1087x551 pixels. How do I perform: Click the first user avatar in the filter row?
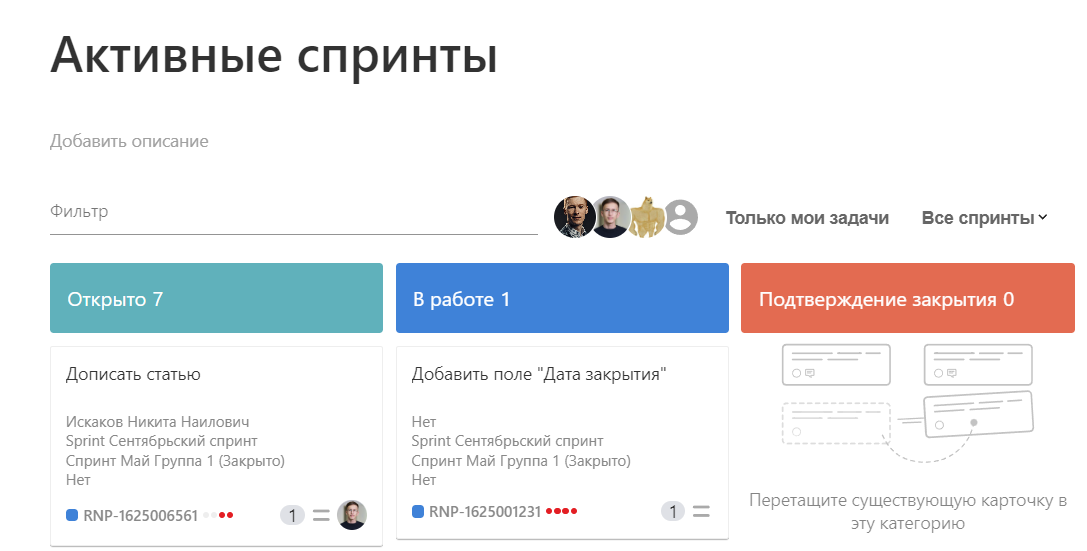575,217
